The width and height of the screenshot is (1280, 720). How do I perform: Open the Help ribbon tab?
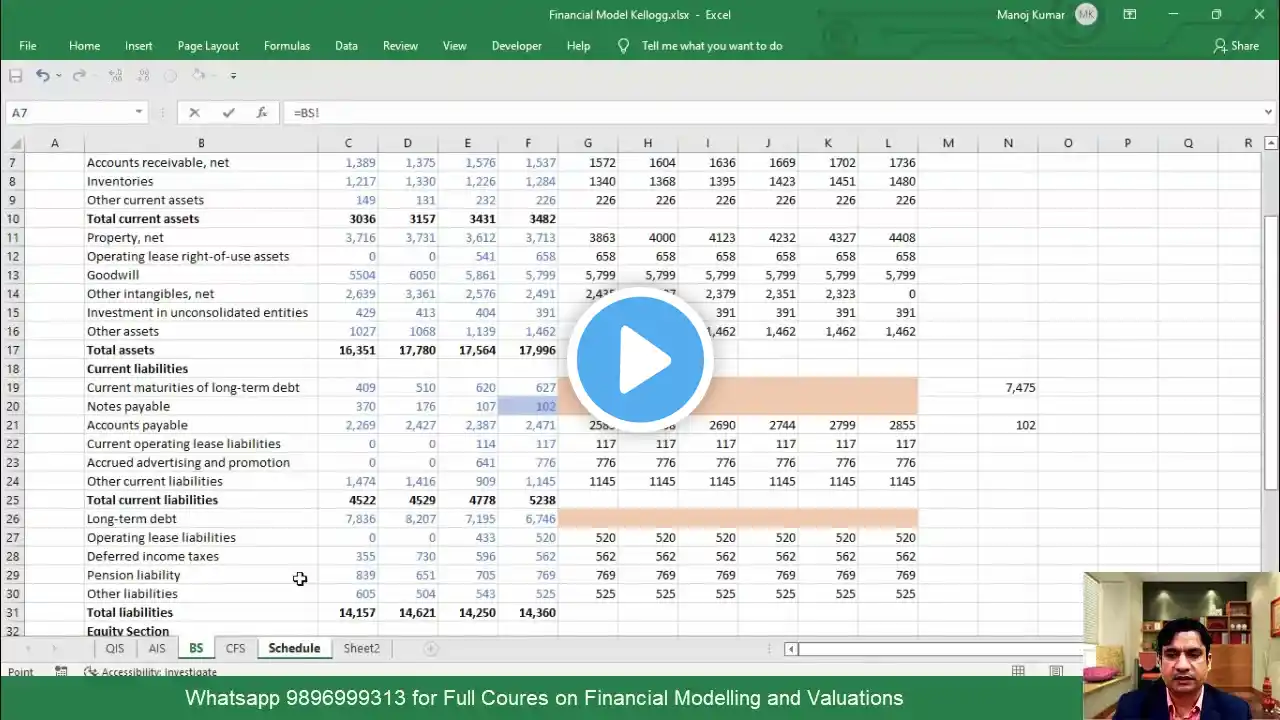tap(578, 46)
